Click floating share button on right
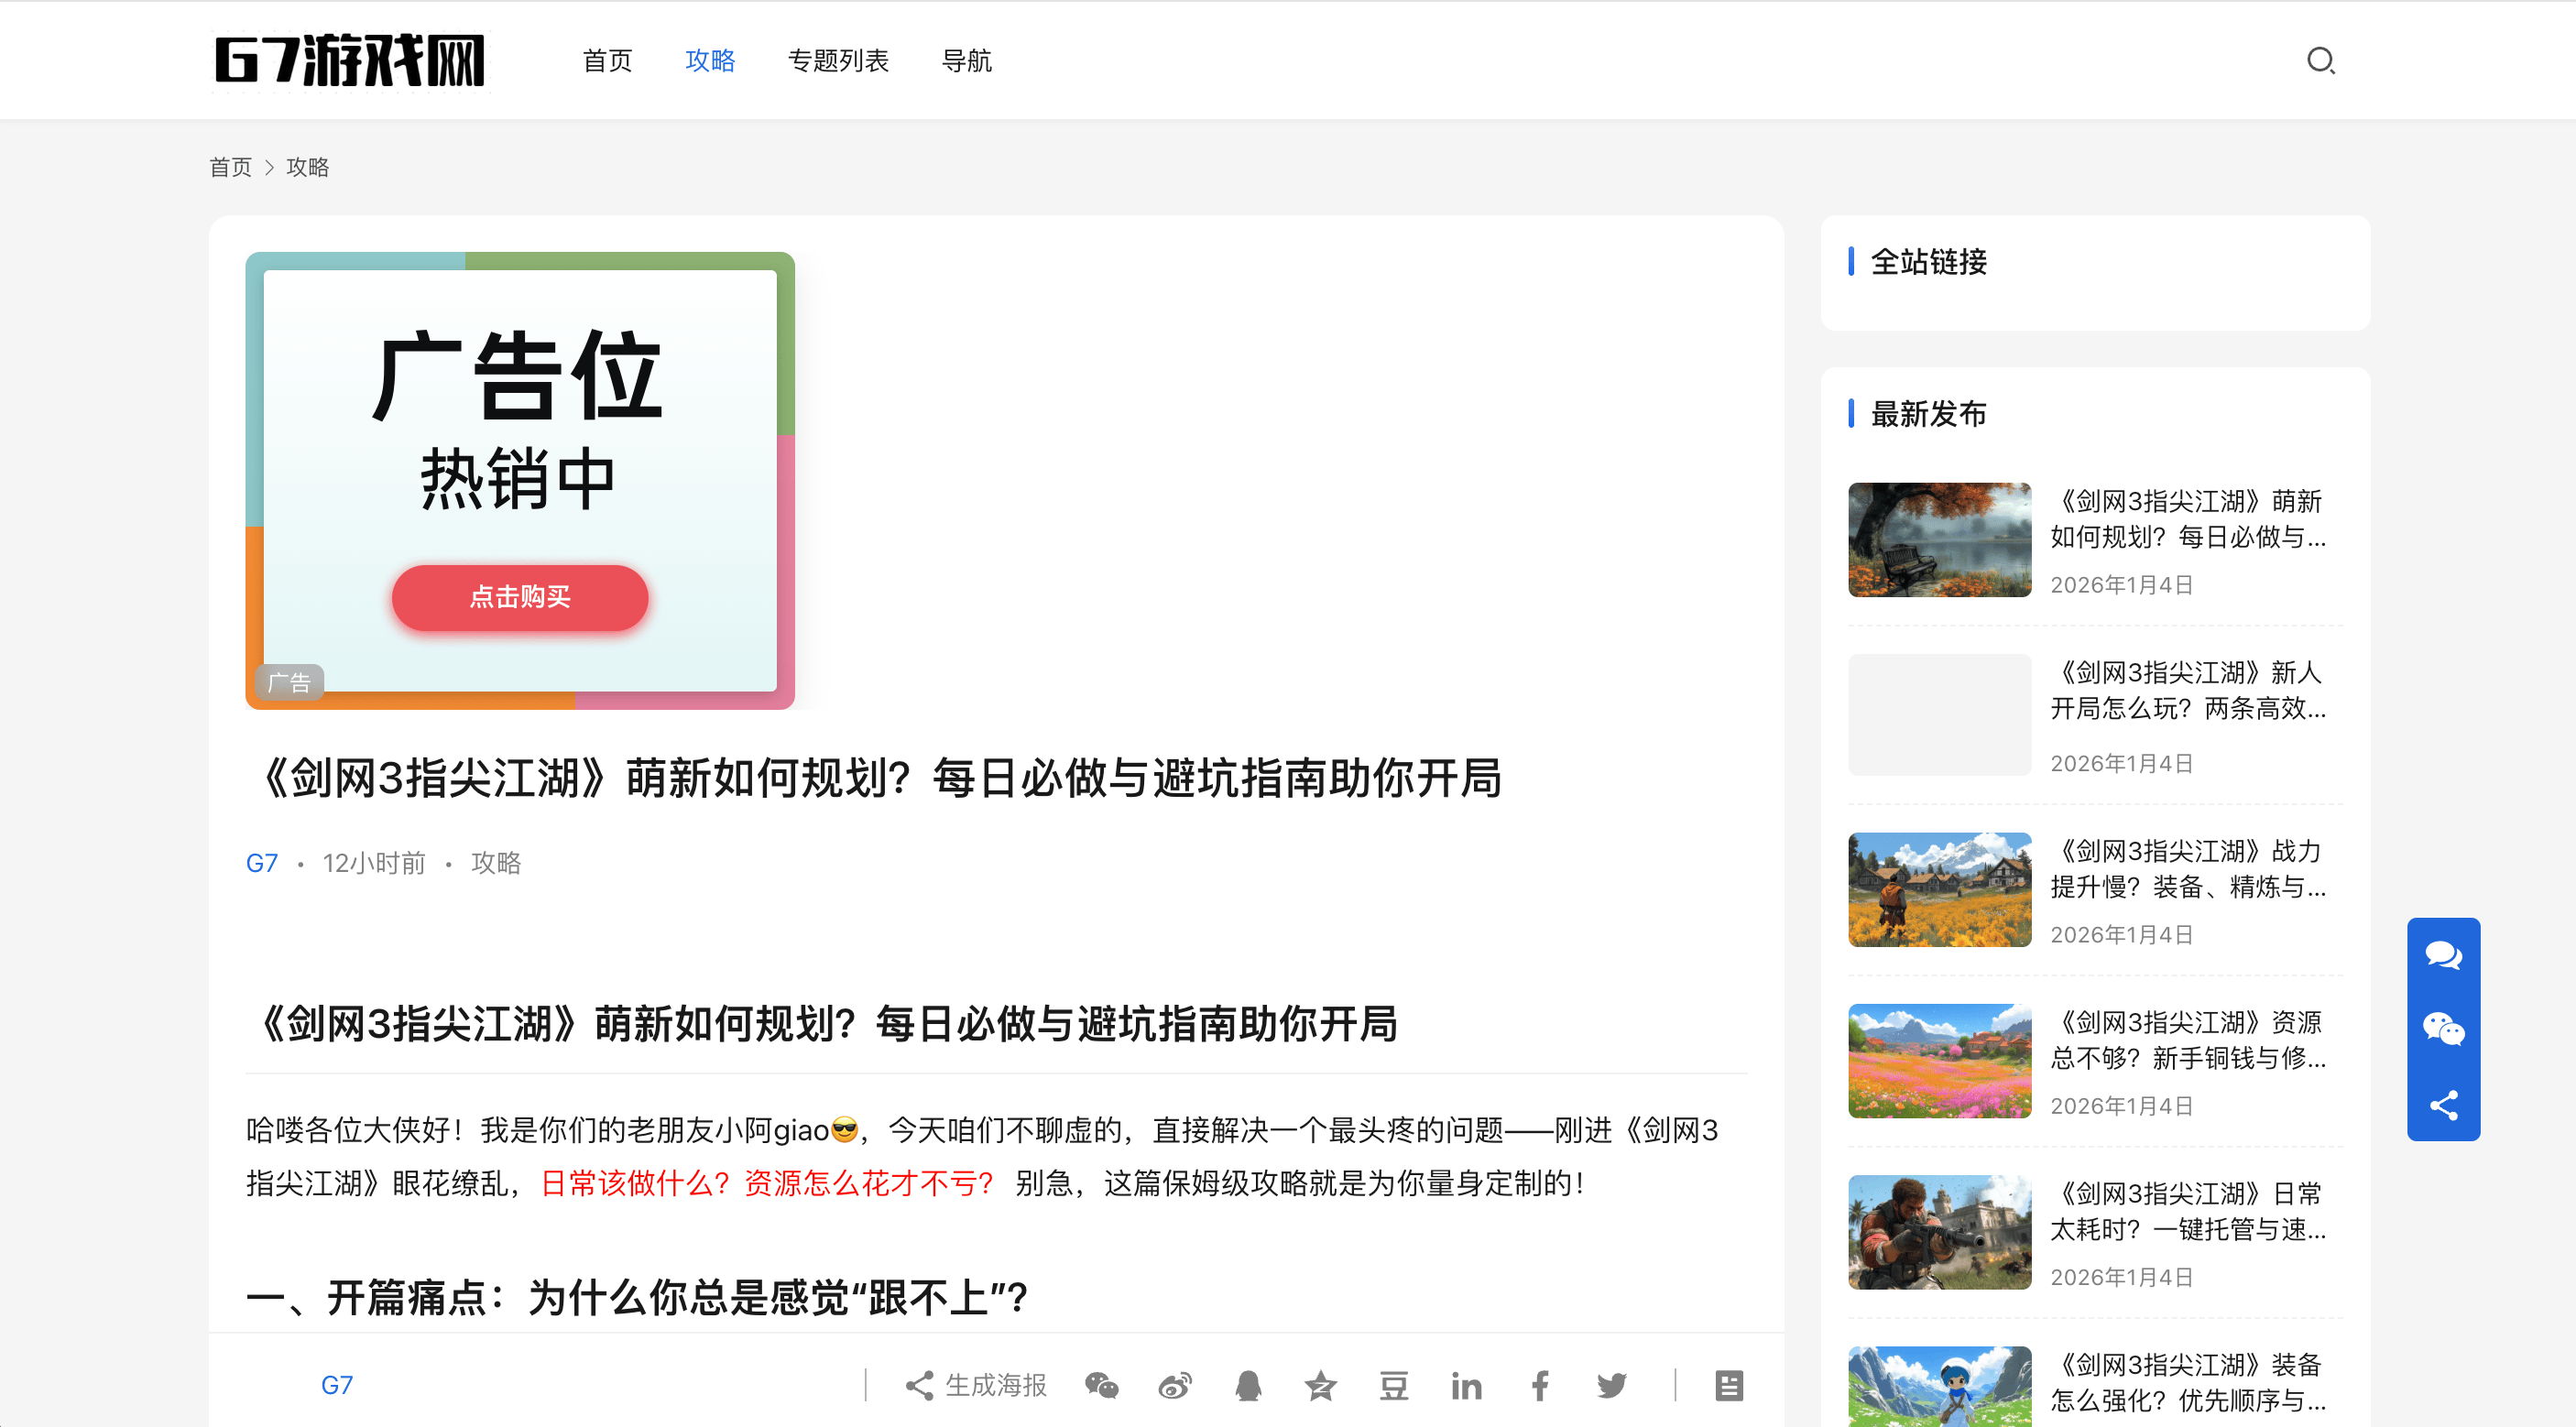The height and width of the screenshot is (1427, 2576). click(x=2443, y=1105)
